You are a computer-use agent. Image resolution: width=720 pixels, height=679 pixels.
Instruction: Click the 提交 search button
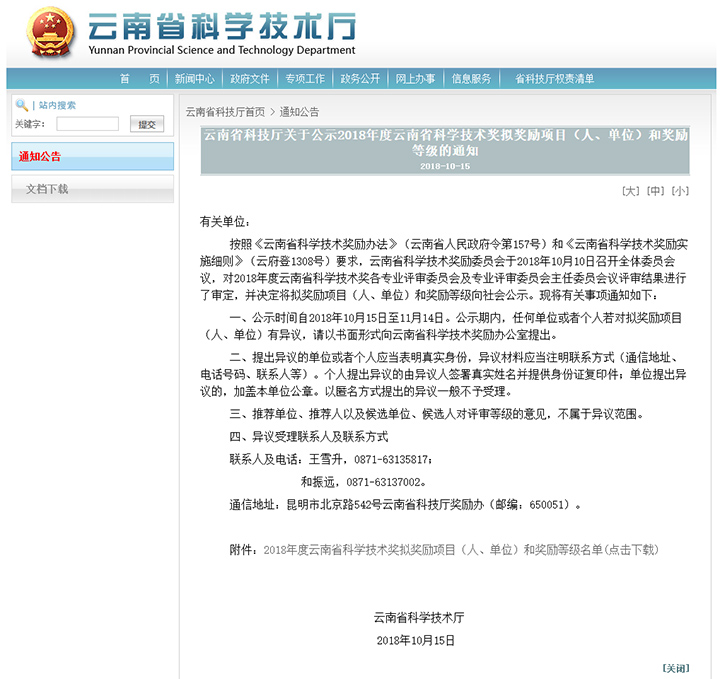[147, 124]
